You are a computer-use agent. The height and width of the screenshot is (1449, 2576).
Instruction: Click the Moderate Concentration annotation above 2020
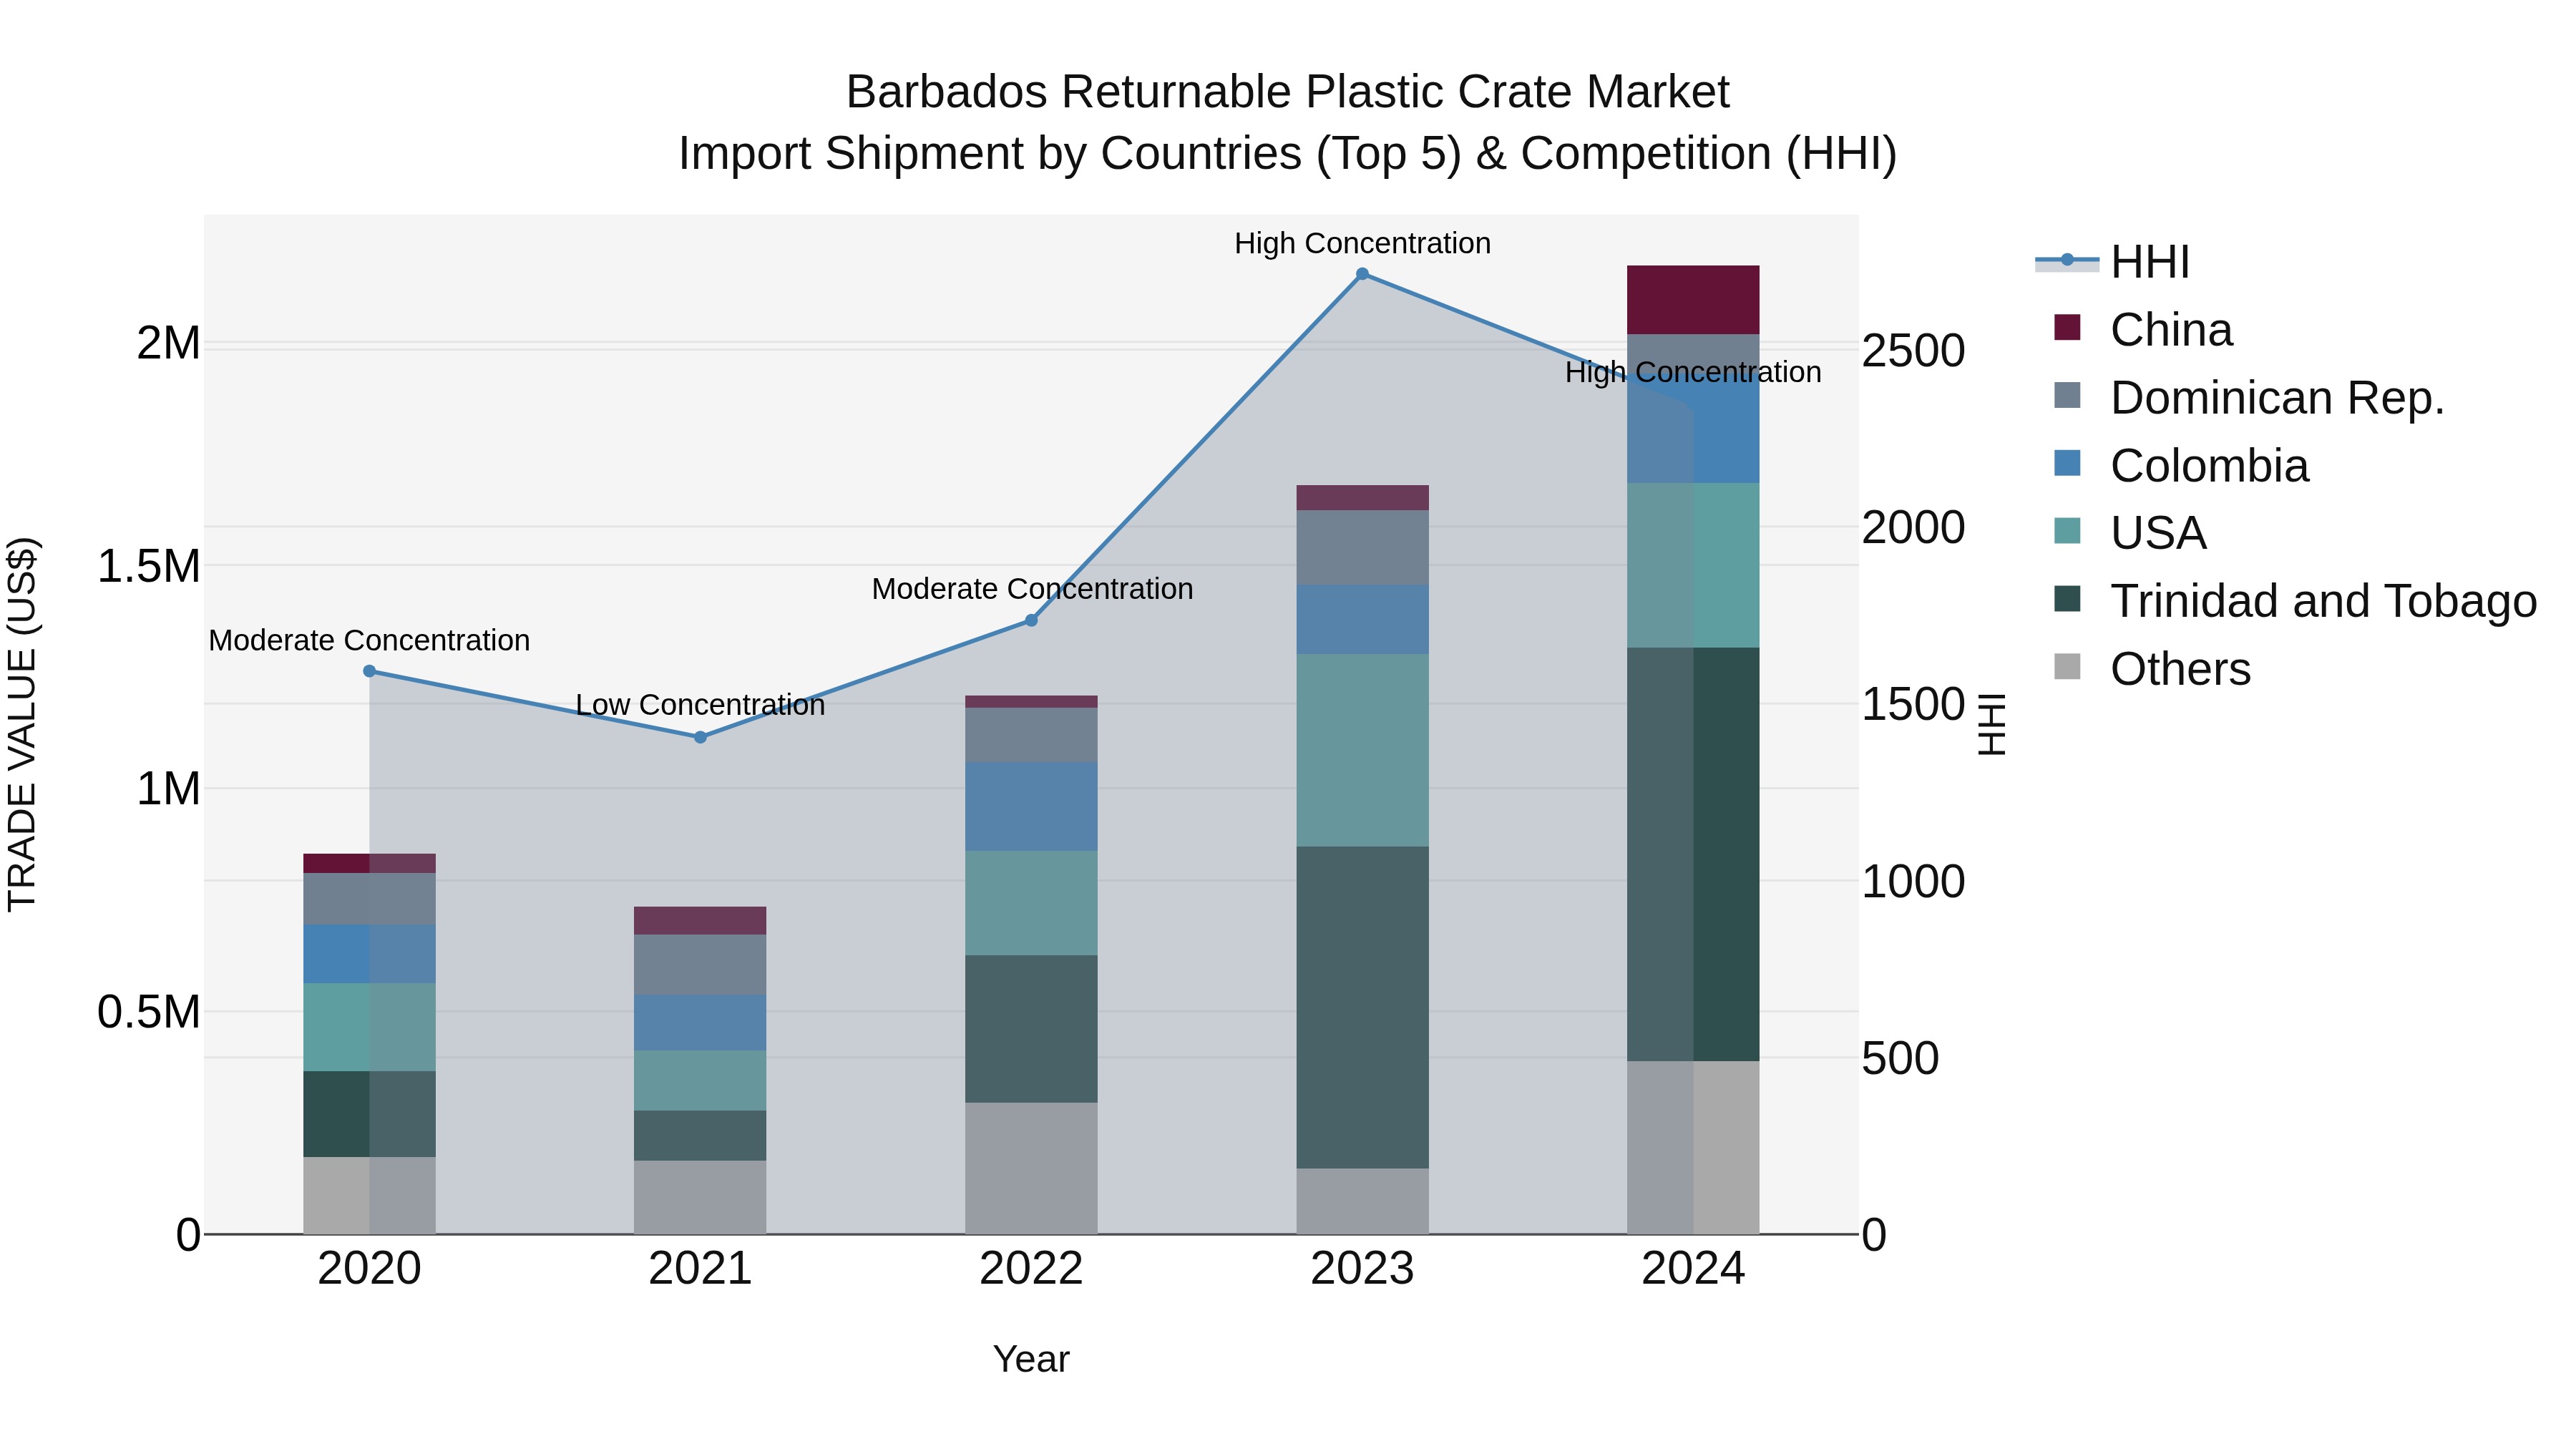369,640
